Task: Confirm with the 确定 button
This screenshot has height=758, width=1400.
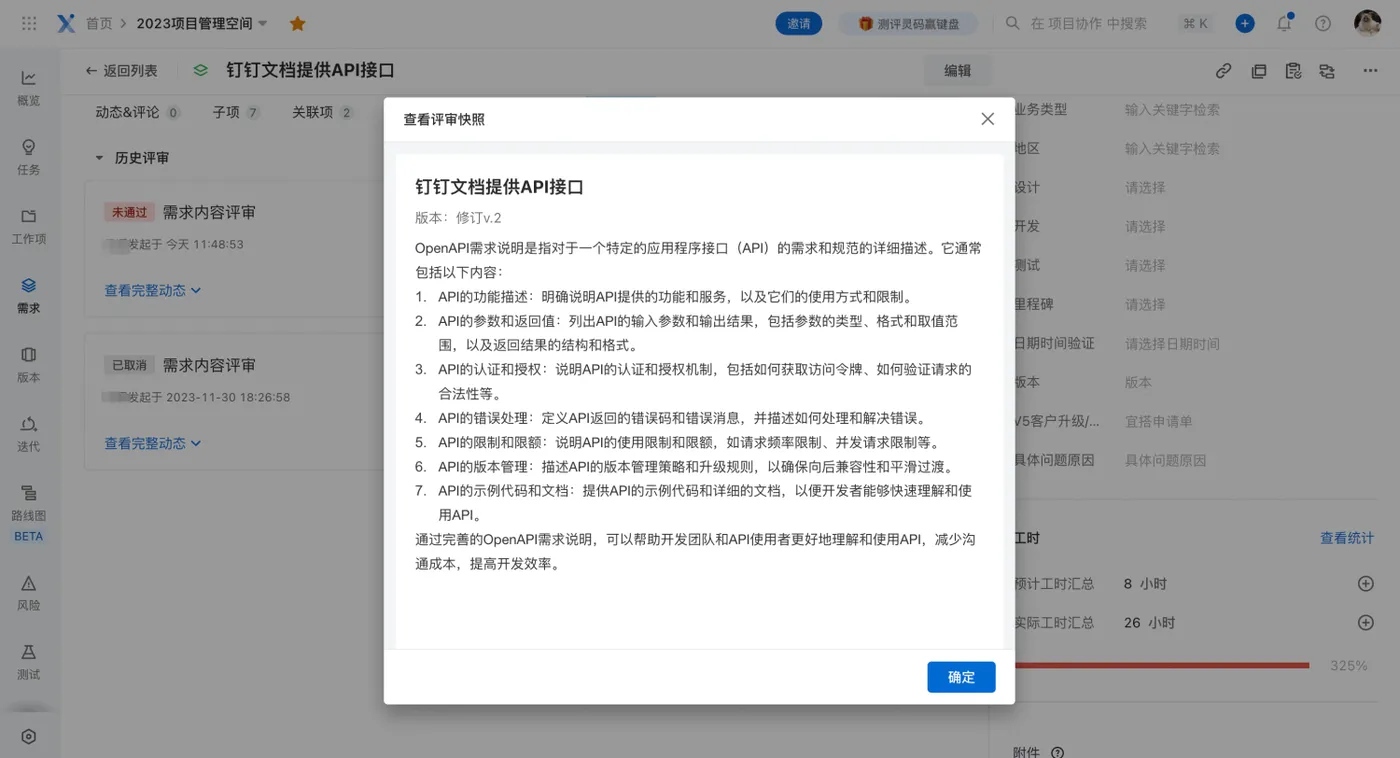Action: [x=961, y=677]
